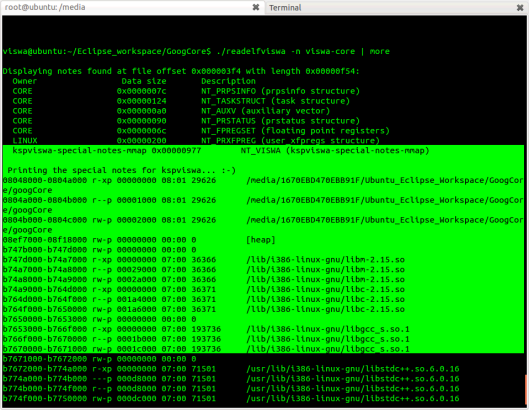Image resolution: width=529 pixels, height=410 pixels.
Task: Close the Terminal tab
Action: (x=520, y=7)
